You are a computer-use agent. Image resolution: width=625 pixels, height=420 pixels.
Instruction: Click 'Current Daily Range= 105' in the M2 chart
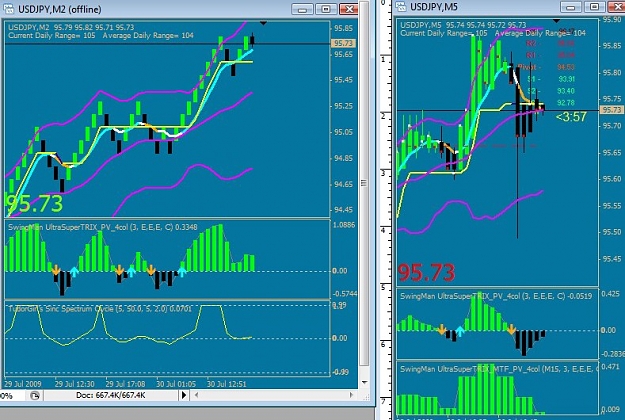[x=52, y=35]
